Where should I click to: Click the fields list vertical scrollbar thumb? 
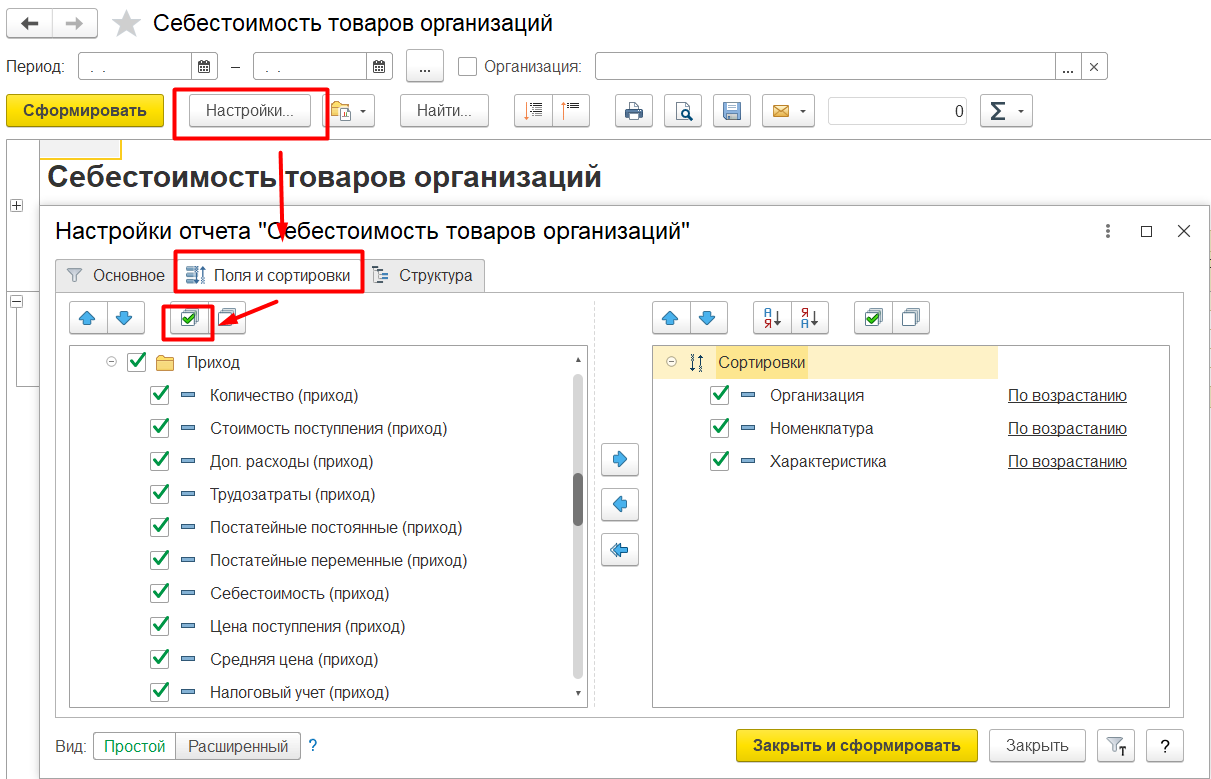pyautogui.click(x=578, y=498)
